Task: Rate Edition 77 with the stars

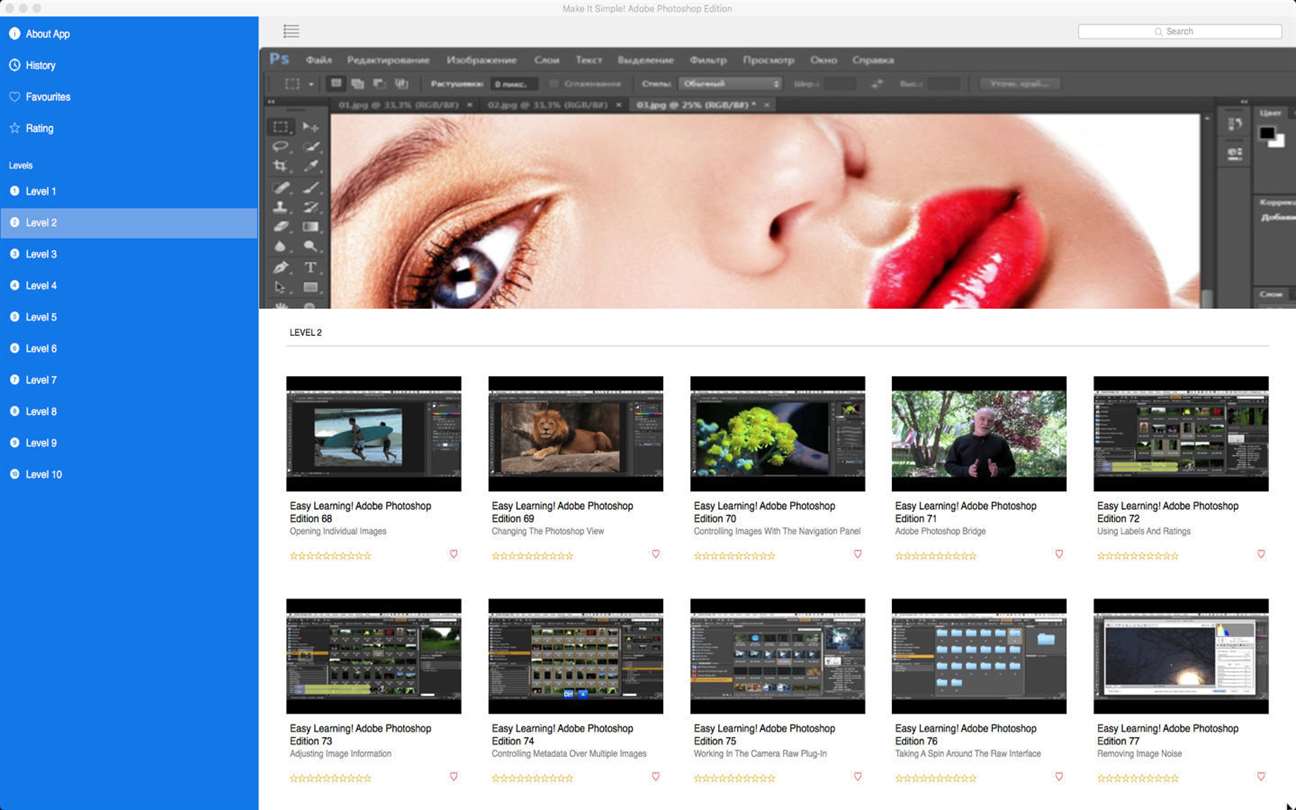Action: pyautogui.click(x=1138, y=778)
